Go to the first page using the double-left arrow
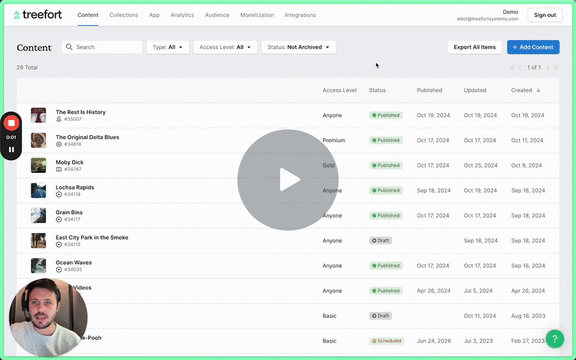The image size is (576, 360). pyautogui.click(x=512, y=67)
